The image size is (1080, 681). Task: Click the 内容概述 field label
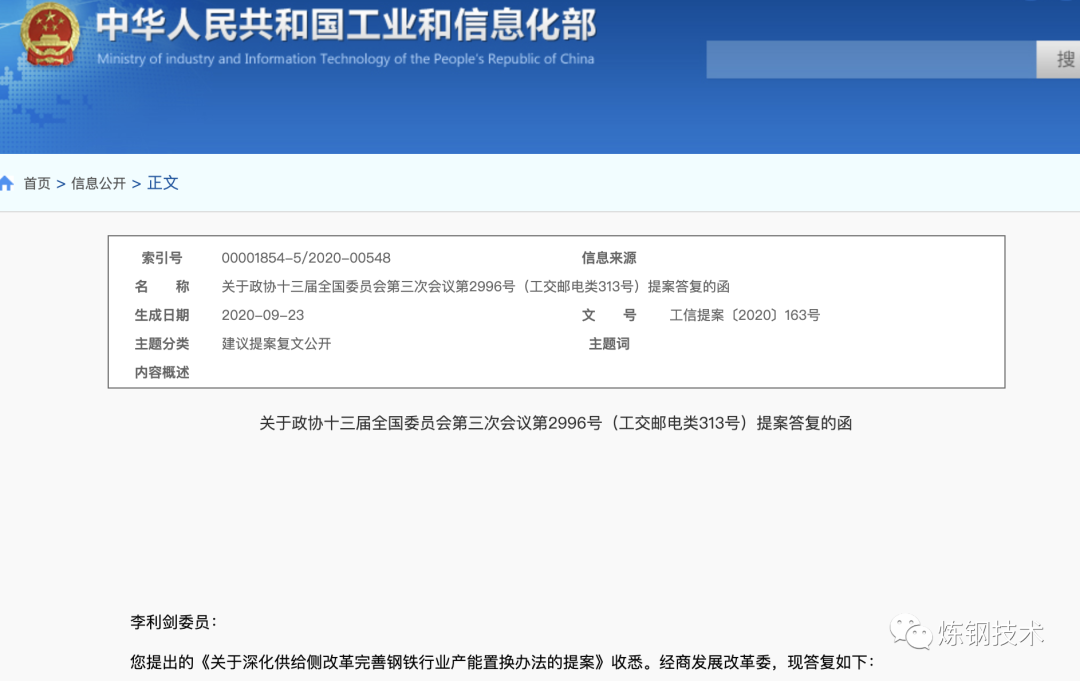[162, 372]
